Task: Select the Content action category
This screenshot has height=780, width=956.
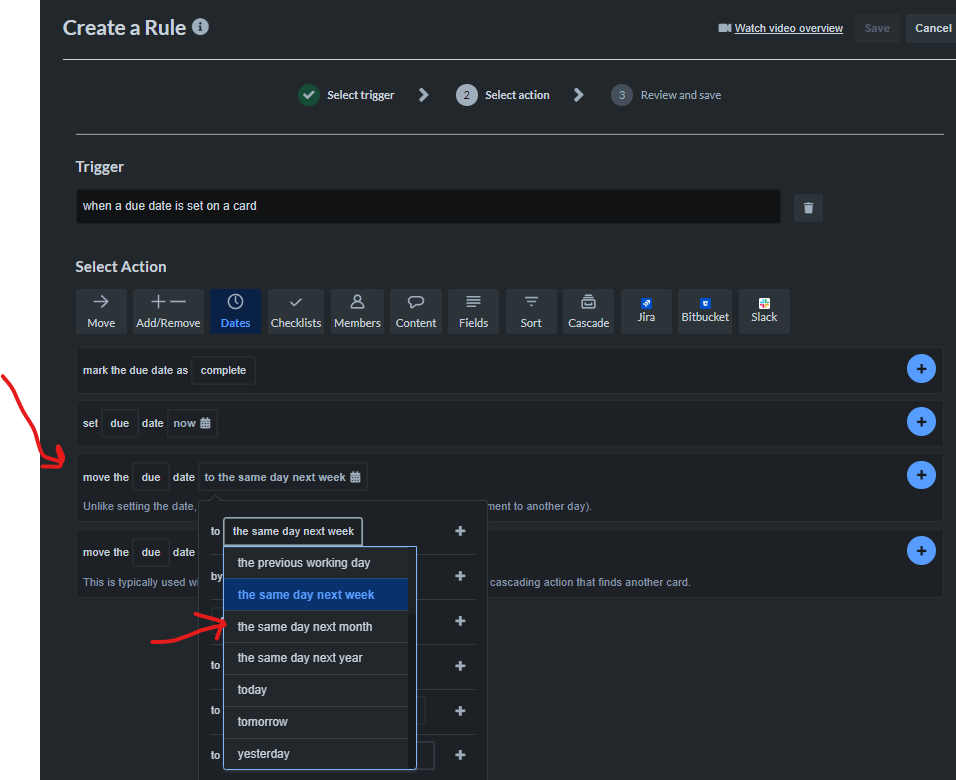Action: (x=416, y=311)
